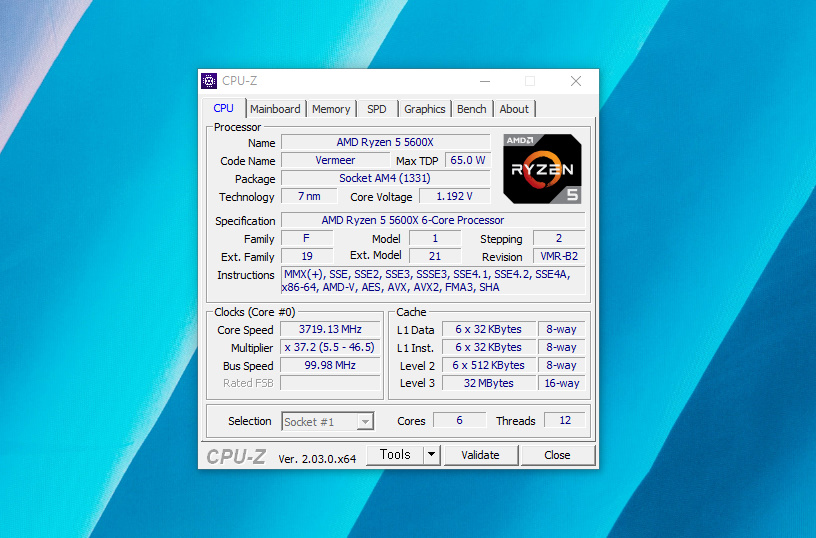Viewport: 816px width, 538px height.
Task: Click the Ext. Model value 21
Action: [x=435, y=256]
